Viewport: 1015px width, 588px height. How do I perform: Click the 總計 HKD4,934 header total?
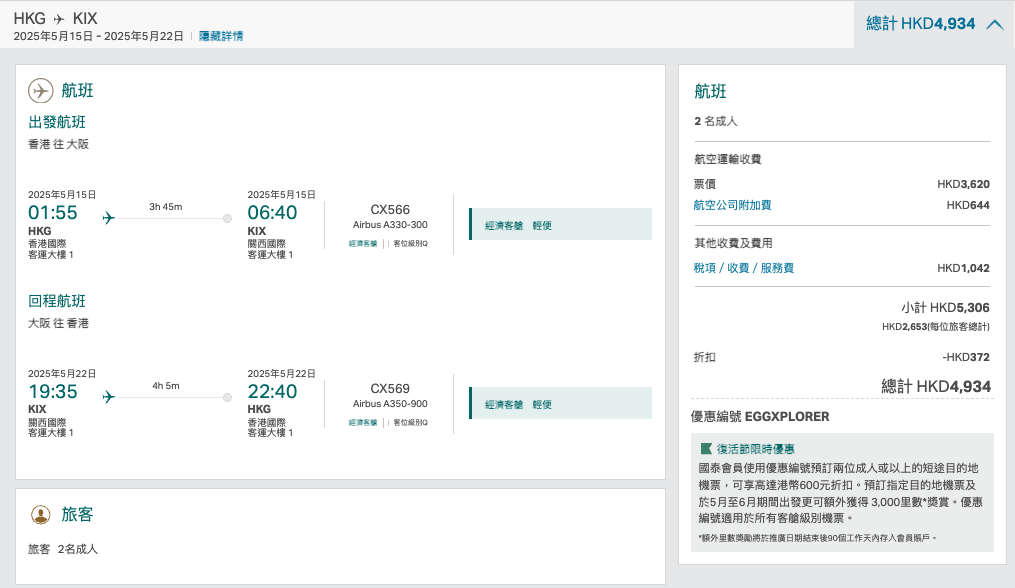click(x=920, y=24)
